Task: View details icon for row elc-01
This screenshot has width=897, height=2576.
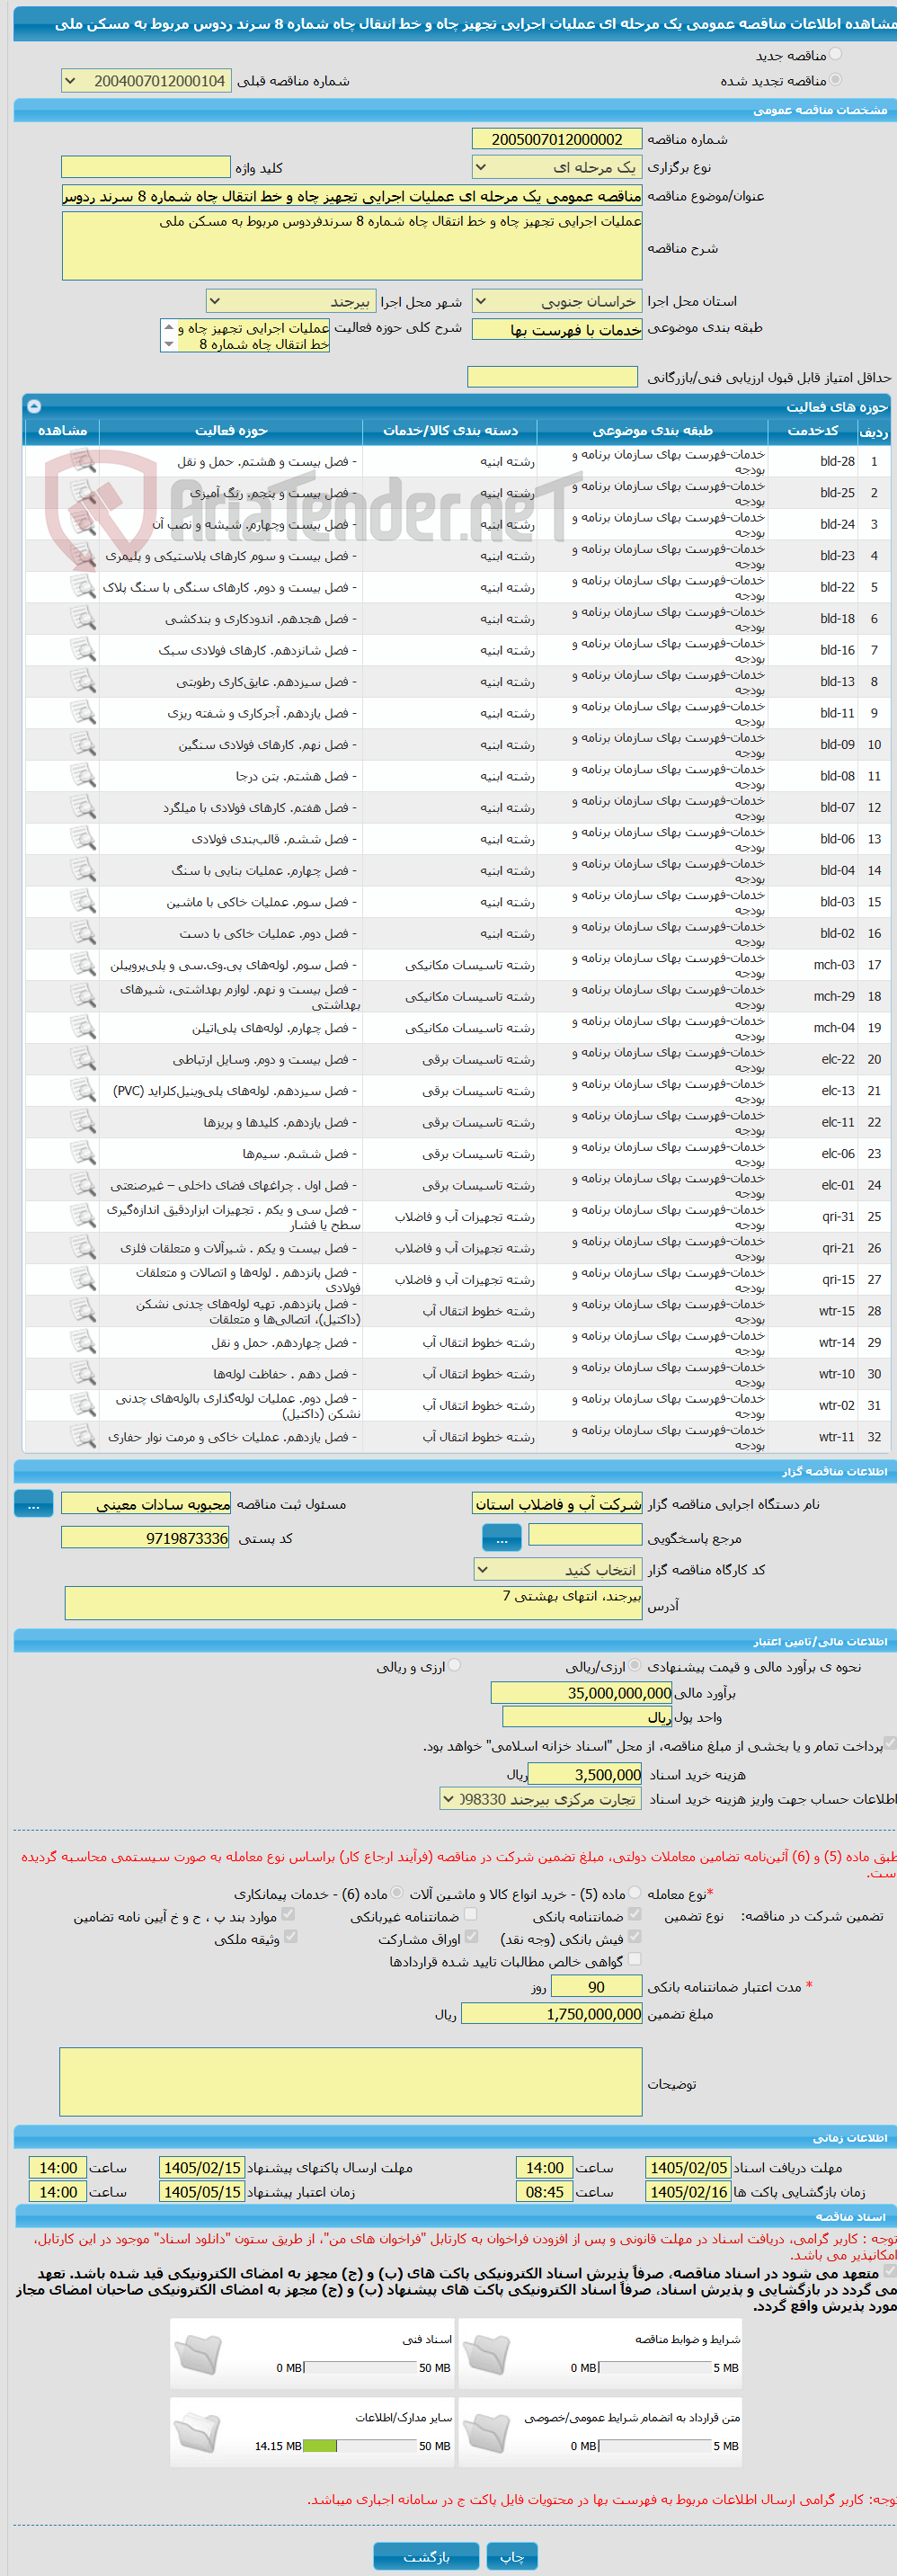Action: click(83, 1186)
